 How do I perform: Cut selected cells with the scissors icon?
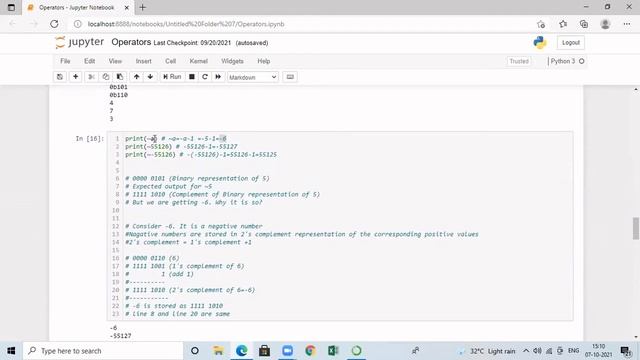coord(91,77)
